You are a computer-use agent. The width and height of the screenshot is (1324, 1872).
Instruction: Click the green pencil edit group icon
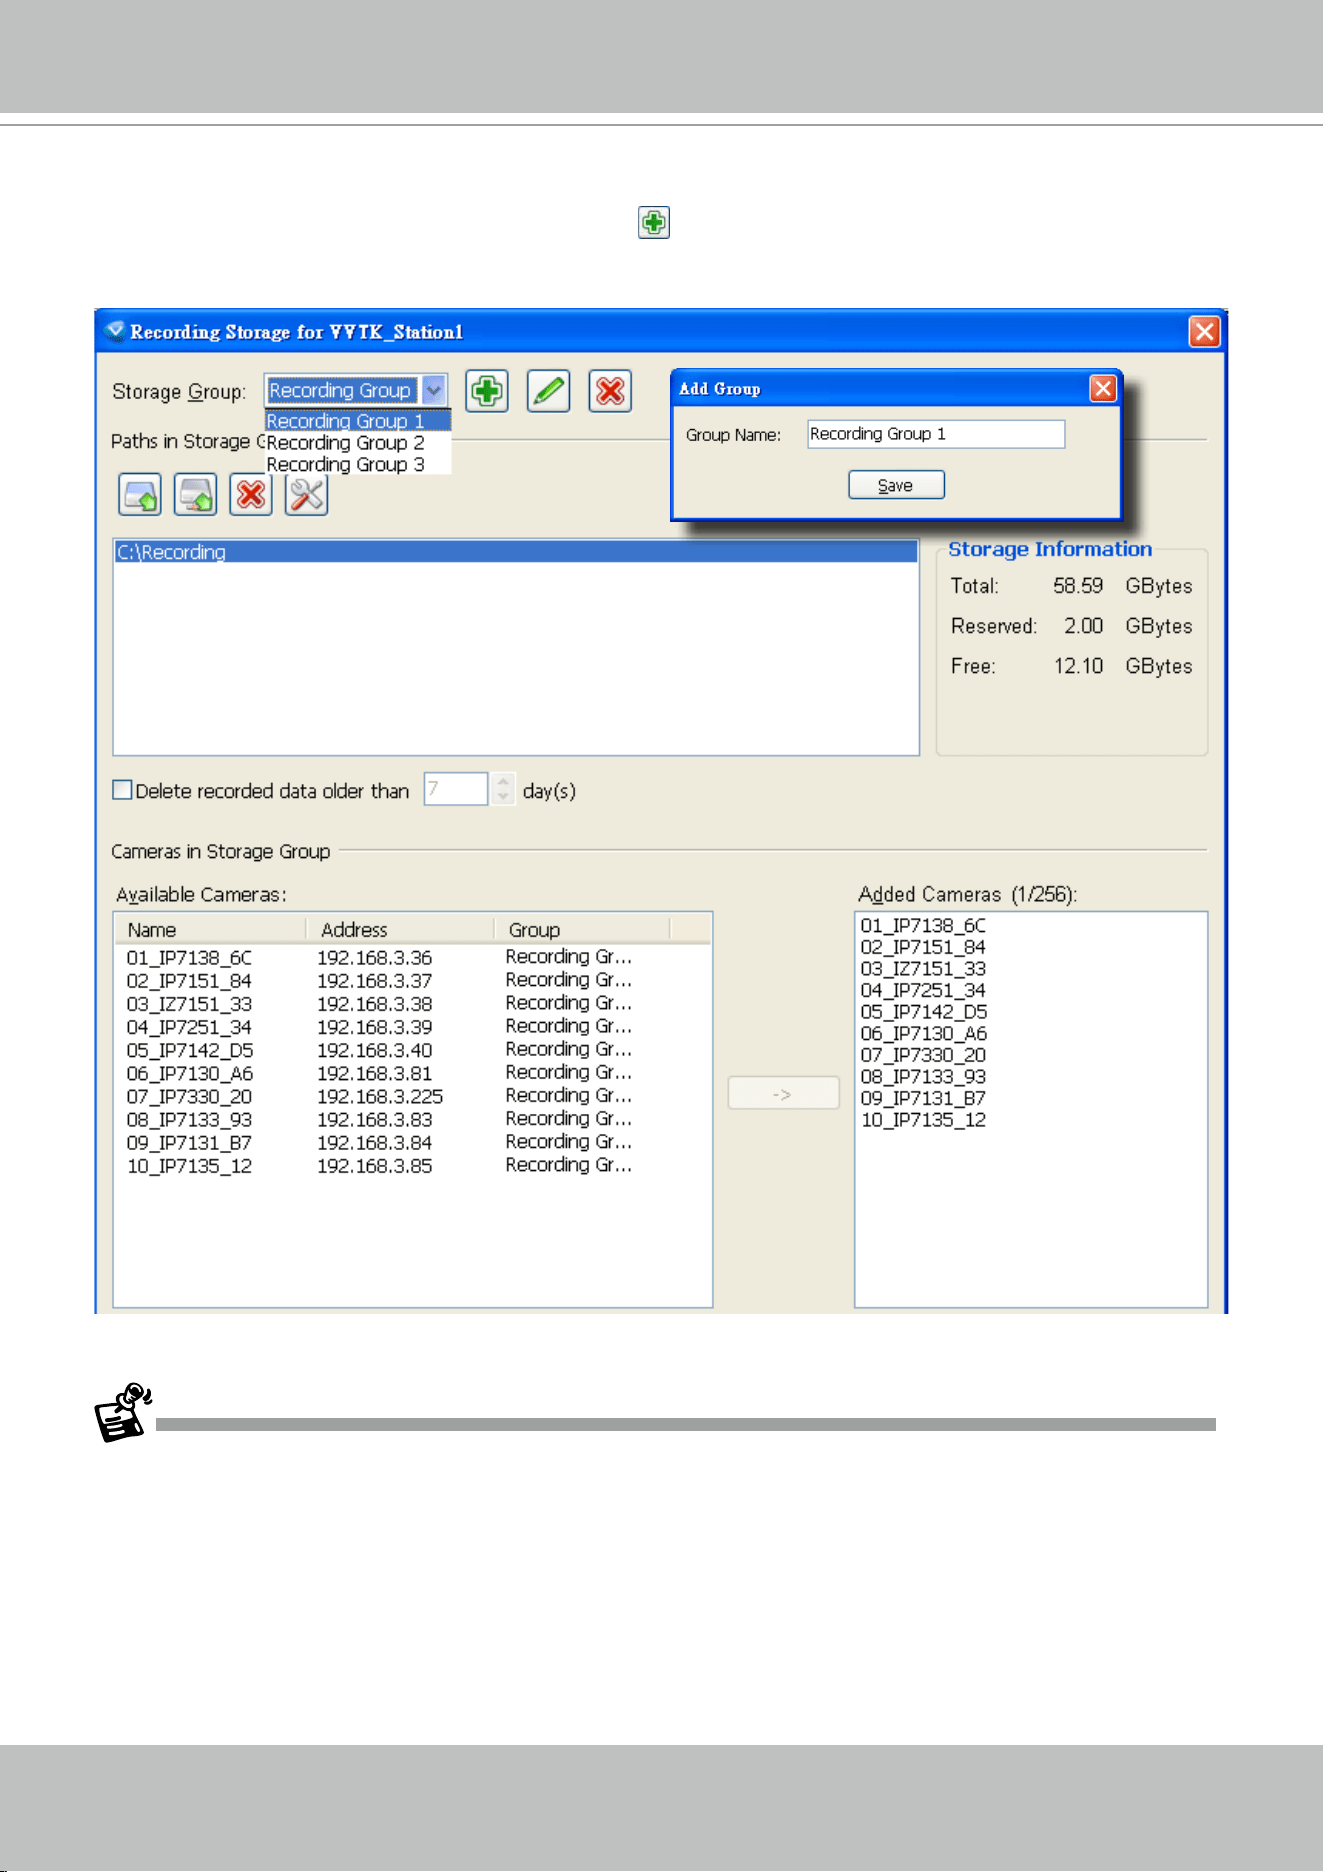549,391
